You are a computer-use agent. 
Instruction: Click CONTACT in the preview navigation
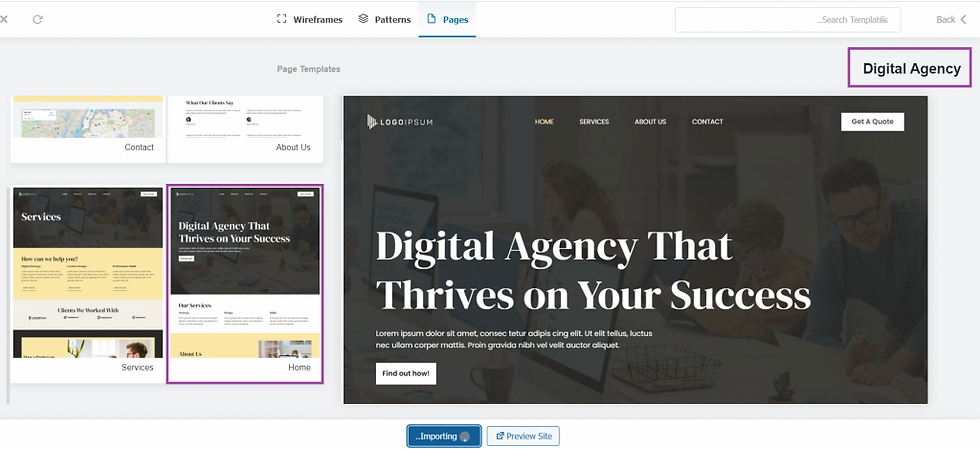(707, 121)
